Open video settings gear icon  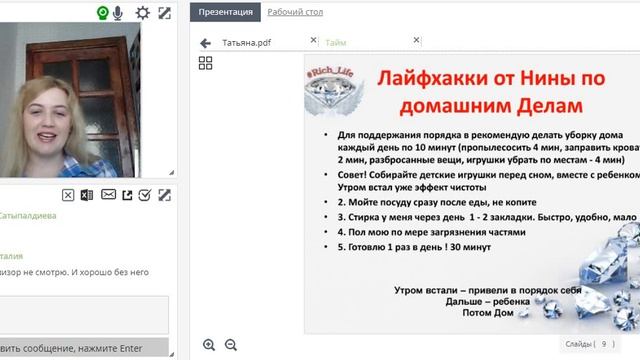142,13
